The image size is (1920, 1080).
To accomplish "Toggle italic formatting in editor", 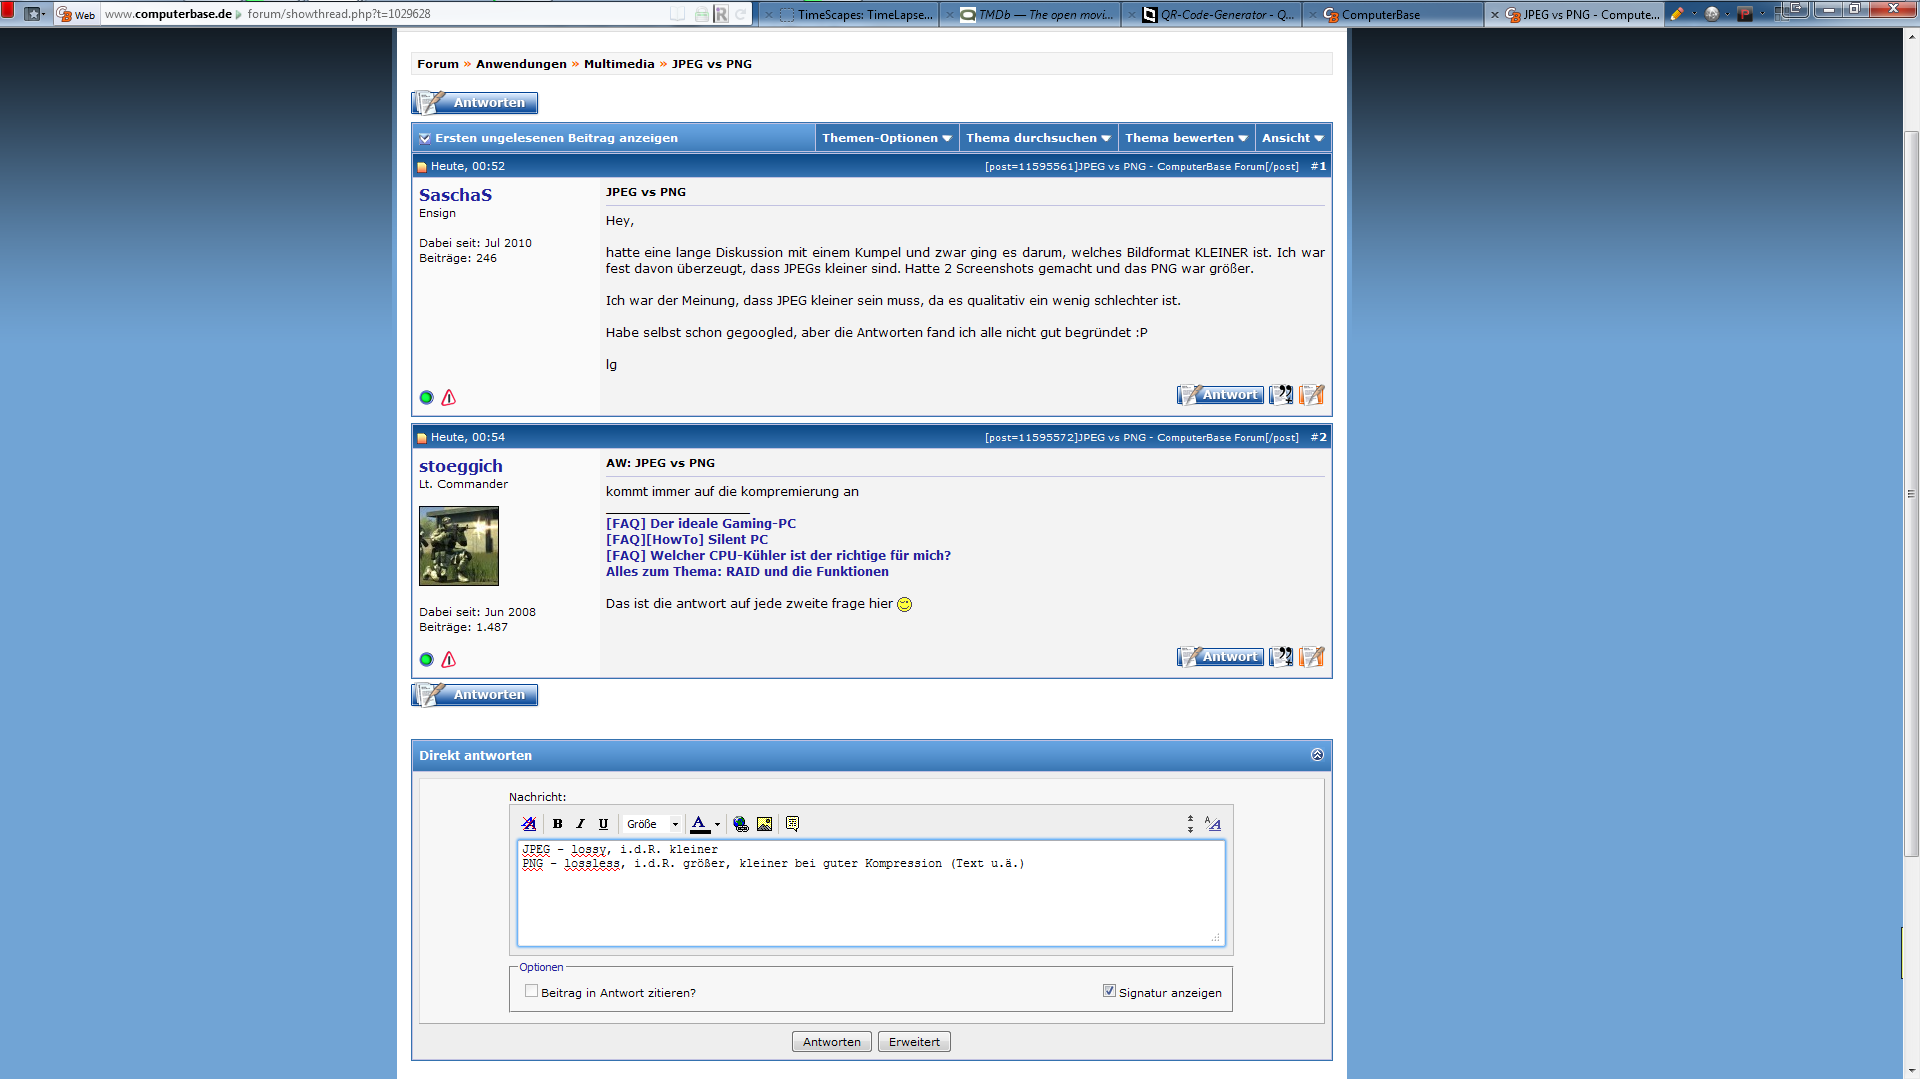I will pyautogui.click(x=580, y=824).
